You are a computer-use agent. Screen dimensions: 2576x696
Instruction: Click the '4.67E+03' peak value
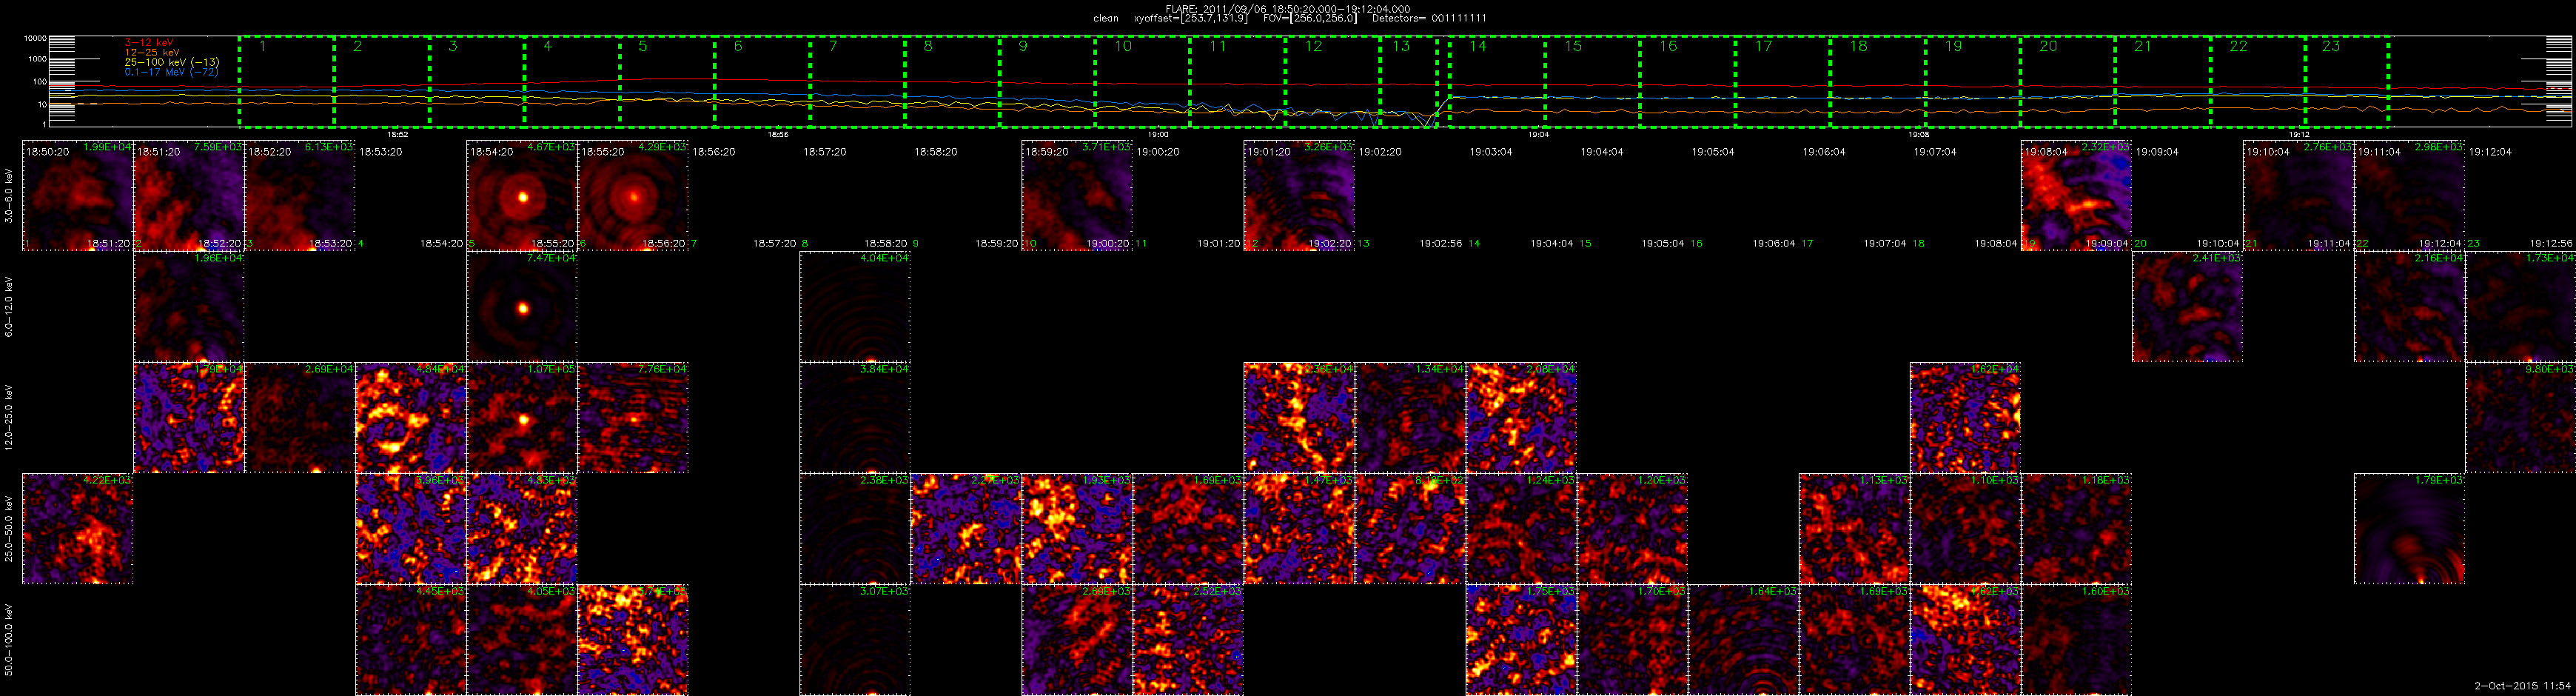[x=551, y=147]
